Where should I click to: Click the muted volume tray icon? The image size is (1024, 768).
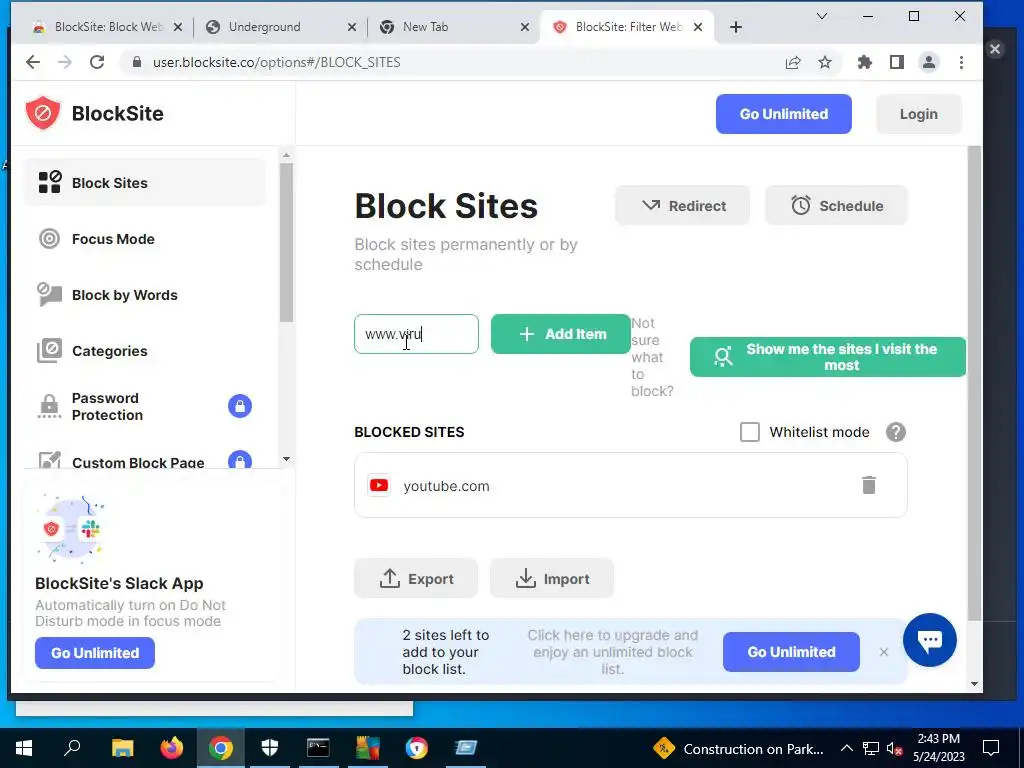pyautogui.click(x=895, y=748)
